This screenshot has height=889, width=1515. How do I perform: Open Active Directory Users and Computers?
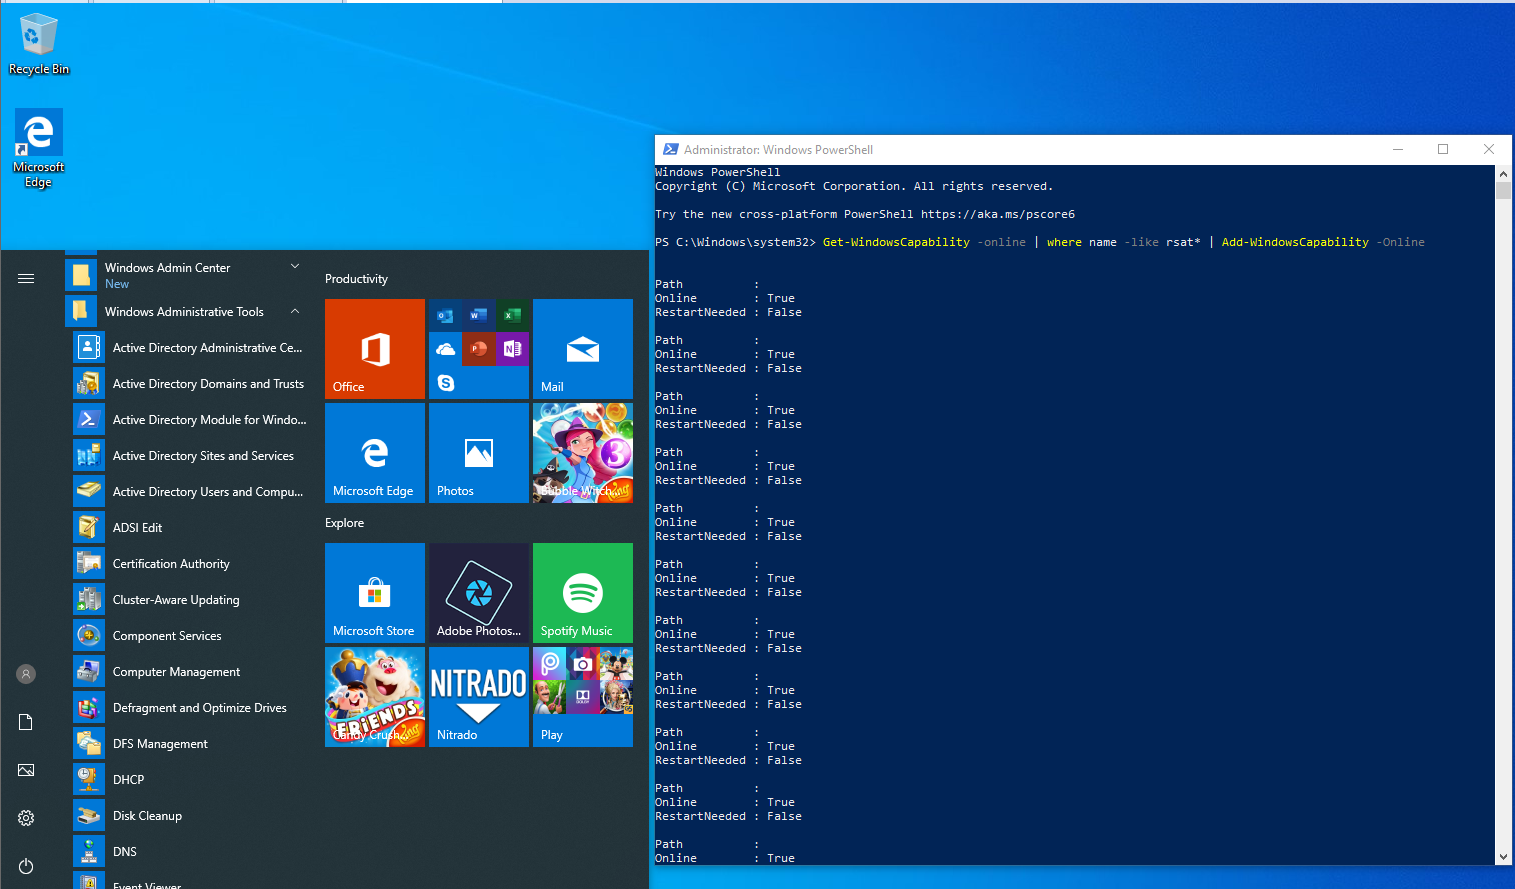(209, 491)
